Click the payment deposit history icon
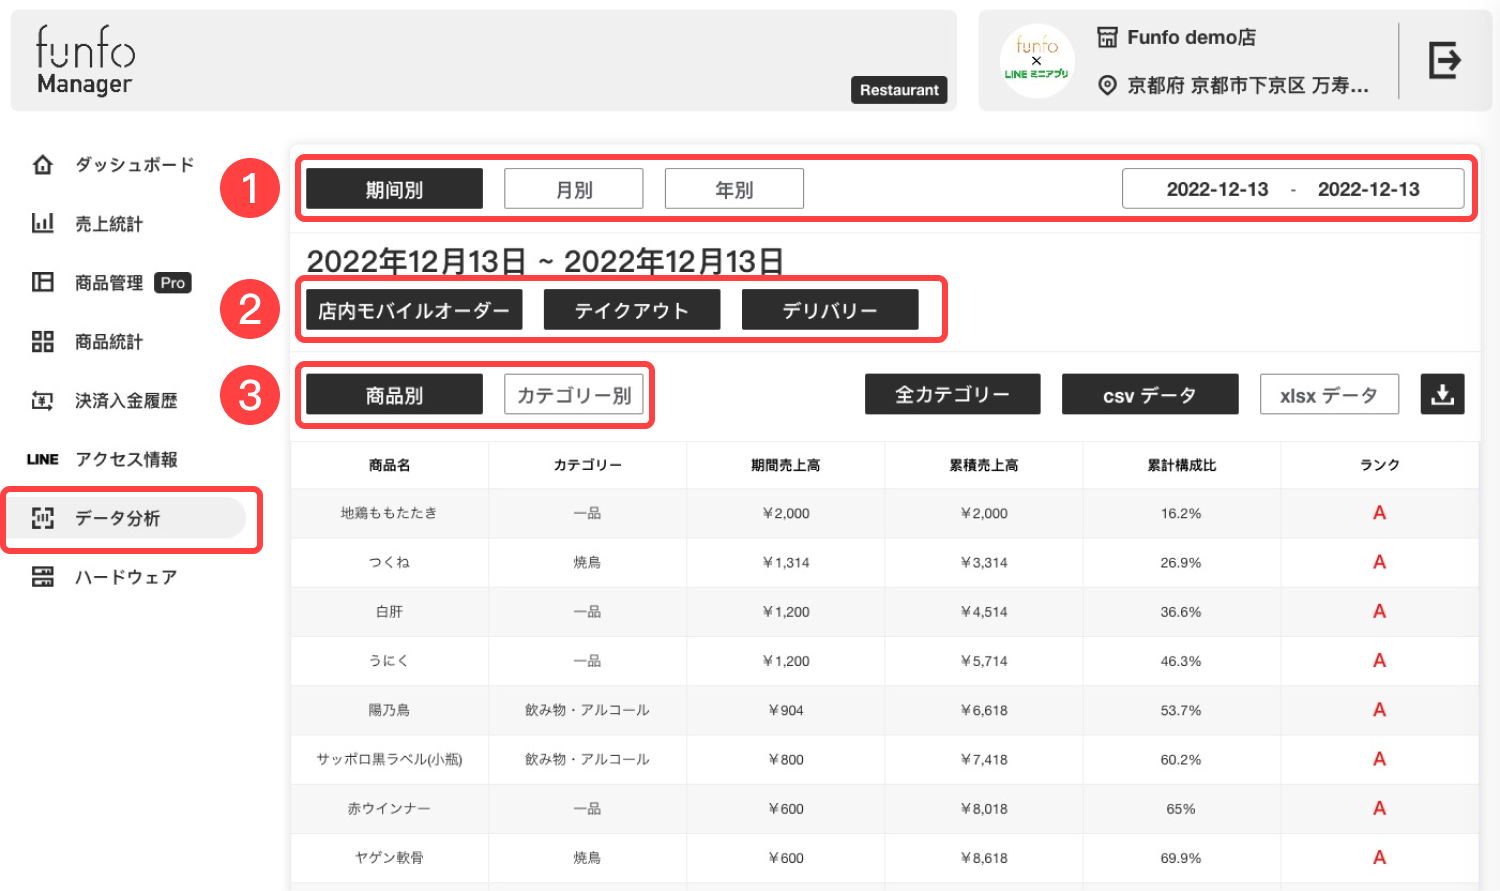The image size is (1500, 891). point(42,400)
